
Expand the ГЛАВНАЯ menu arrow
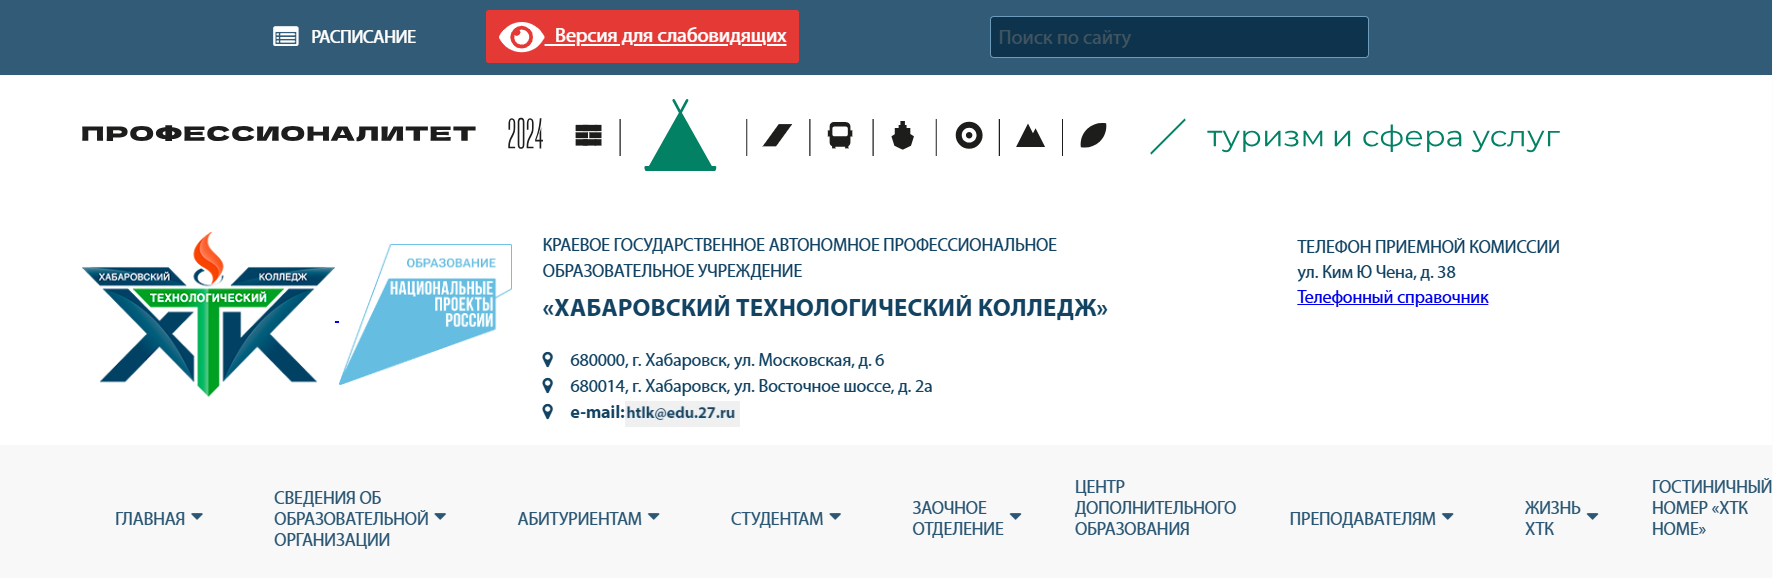point(197,517)
